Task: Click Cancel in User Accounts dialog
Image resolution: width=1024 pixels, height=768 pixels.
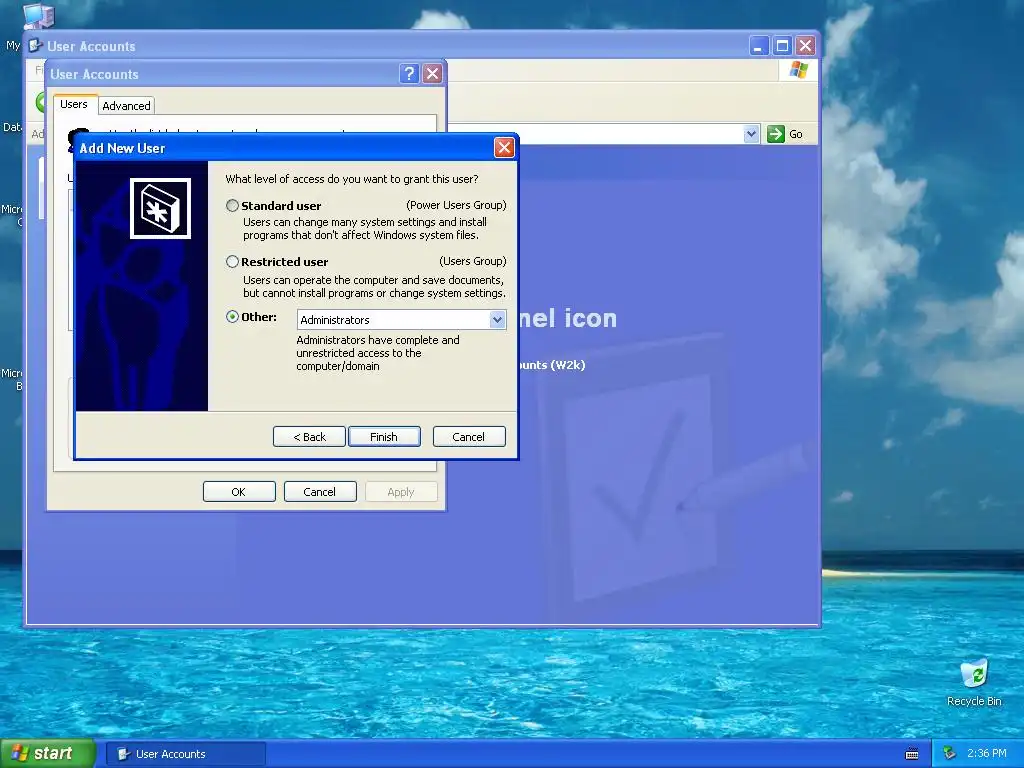Action: pyautogui.click(x=320, y=492)
